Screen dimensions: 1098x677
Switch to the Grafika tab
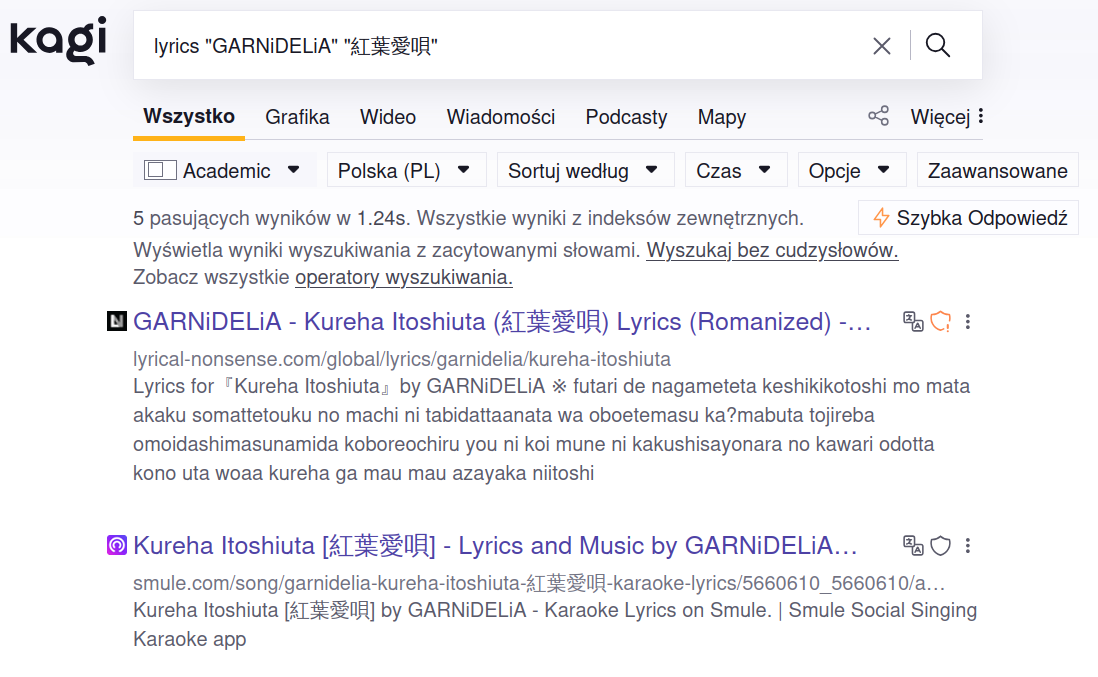click(297, 117)
